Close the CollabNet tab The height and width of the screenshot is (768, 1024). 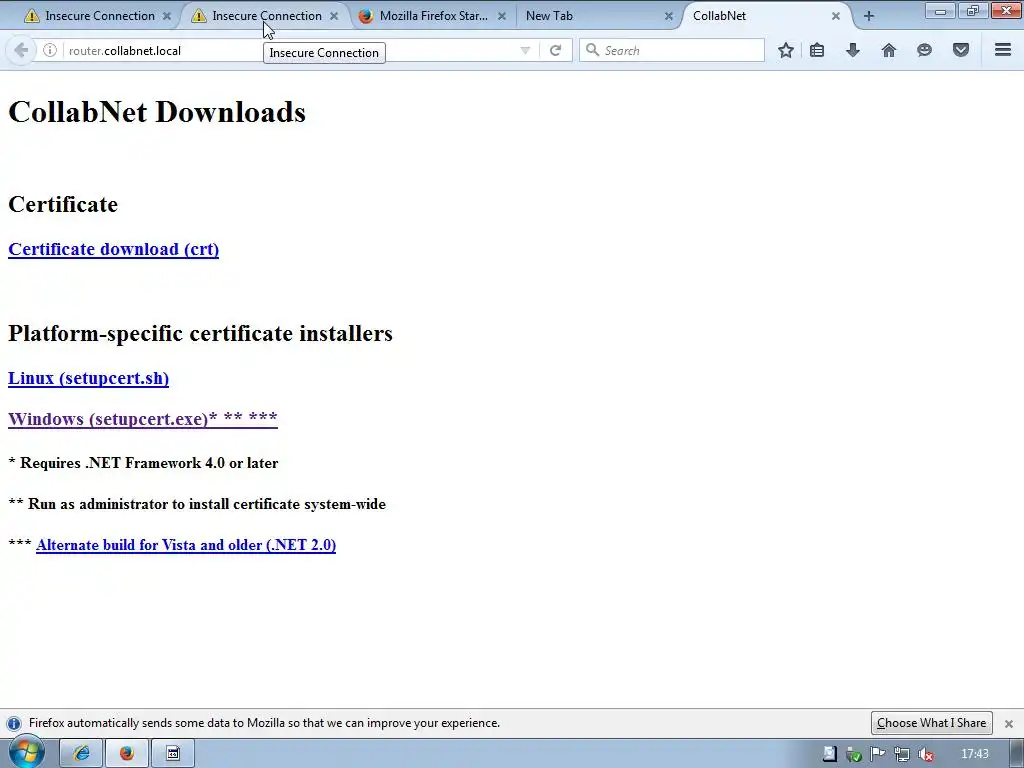pos(835,16)
